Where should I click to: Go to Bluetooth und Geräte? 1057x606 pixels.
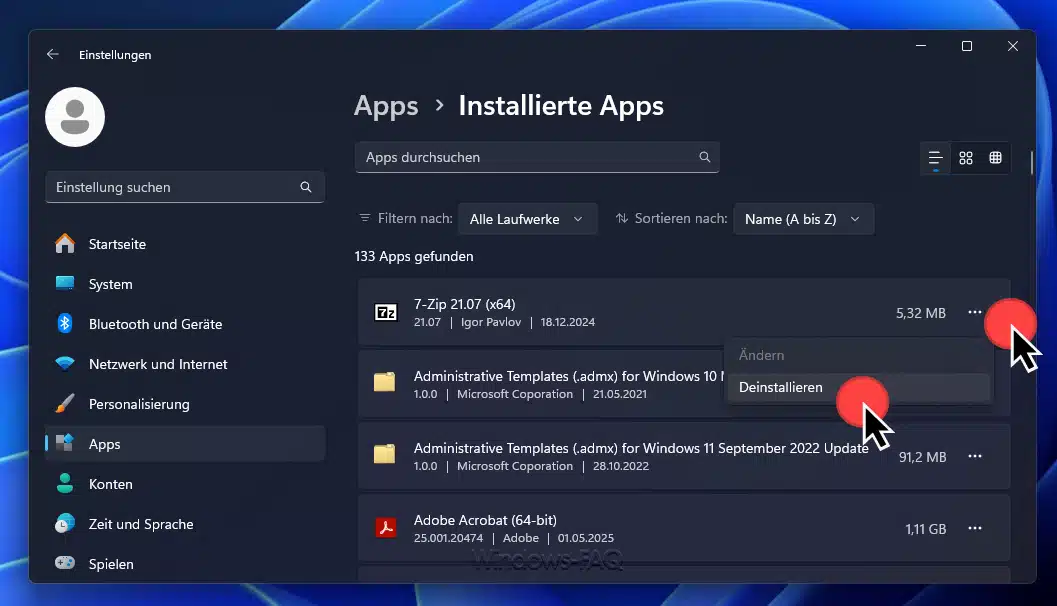[x=155, y=324]
